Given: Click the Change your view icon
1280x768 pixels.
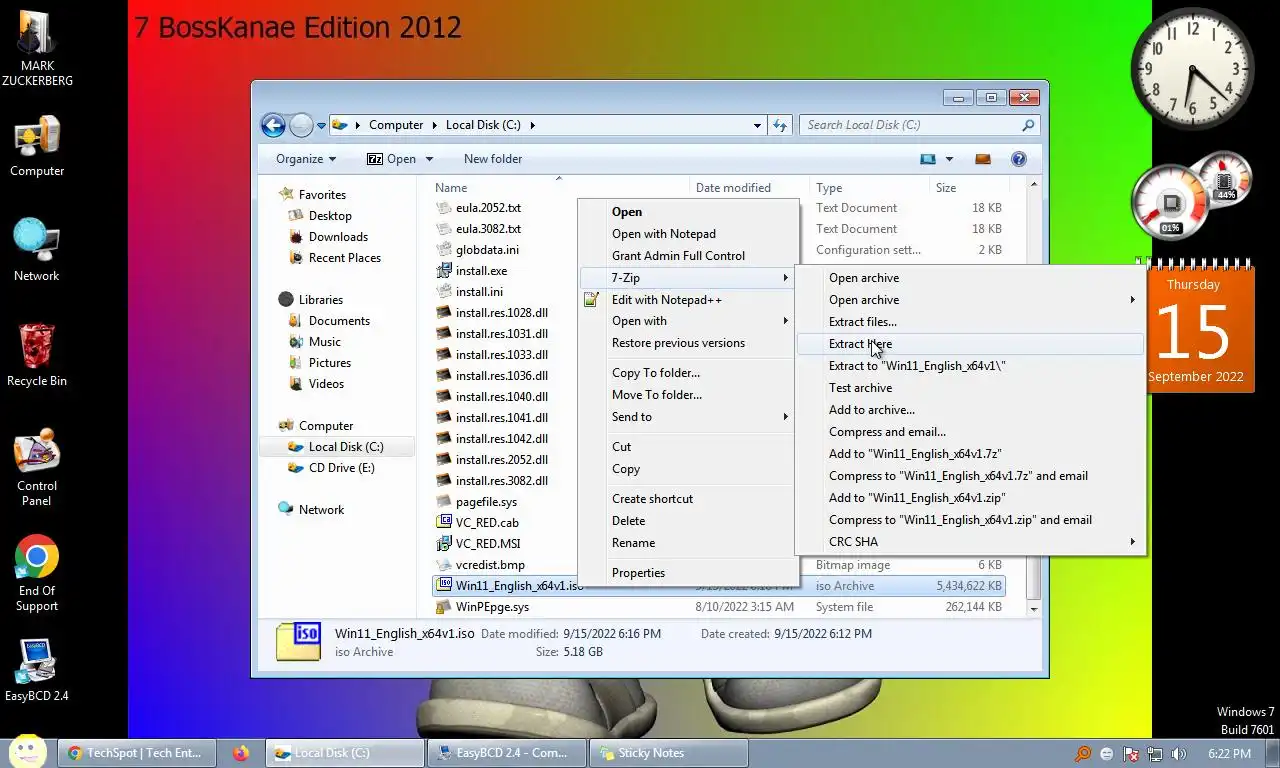Looking at the screenshot, I should coord(928,159).
